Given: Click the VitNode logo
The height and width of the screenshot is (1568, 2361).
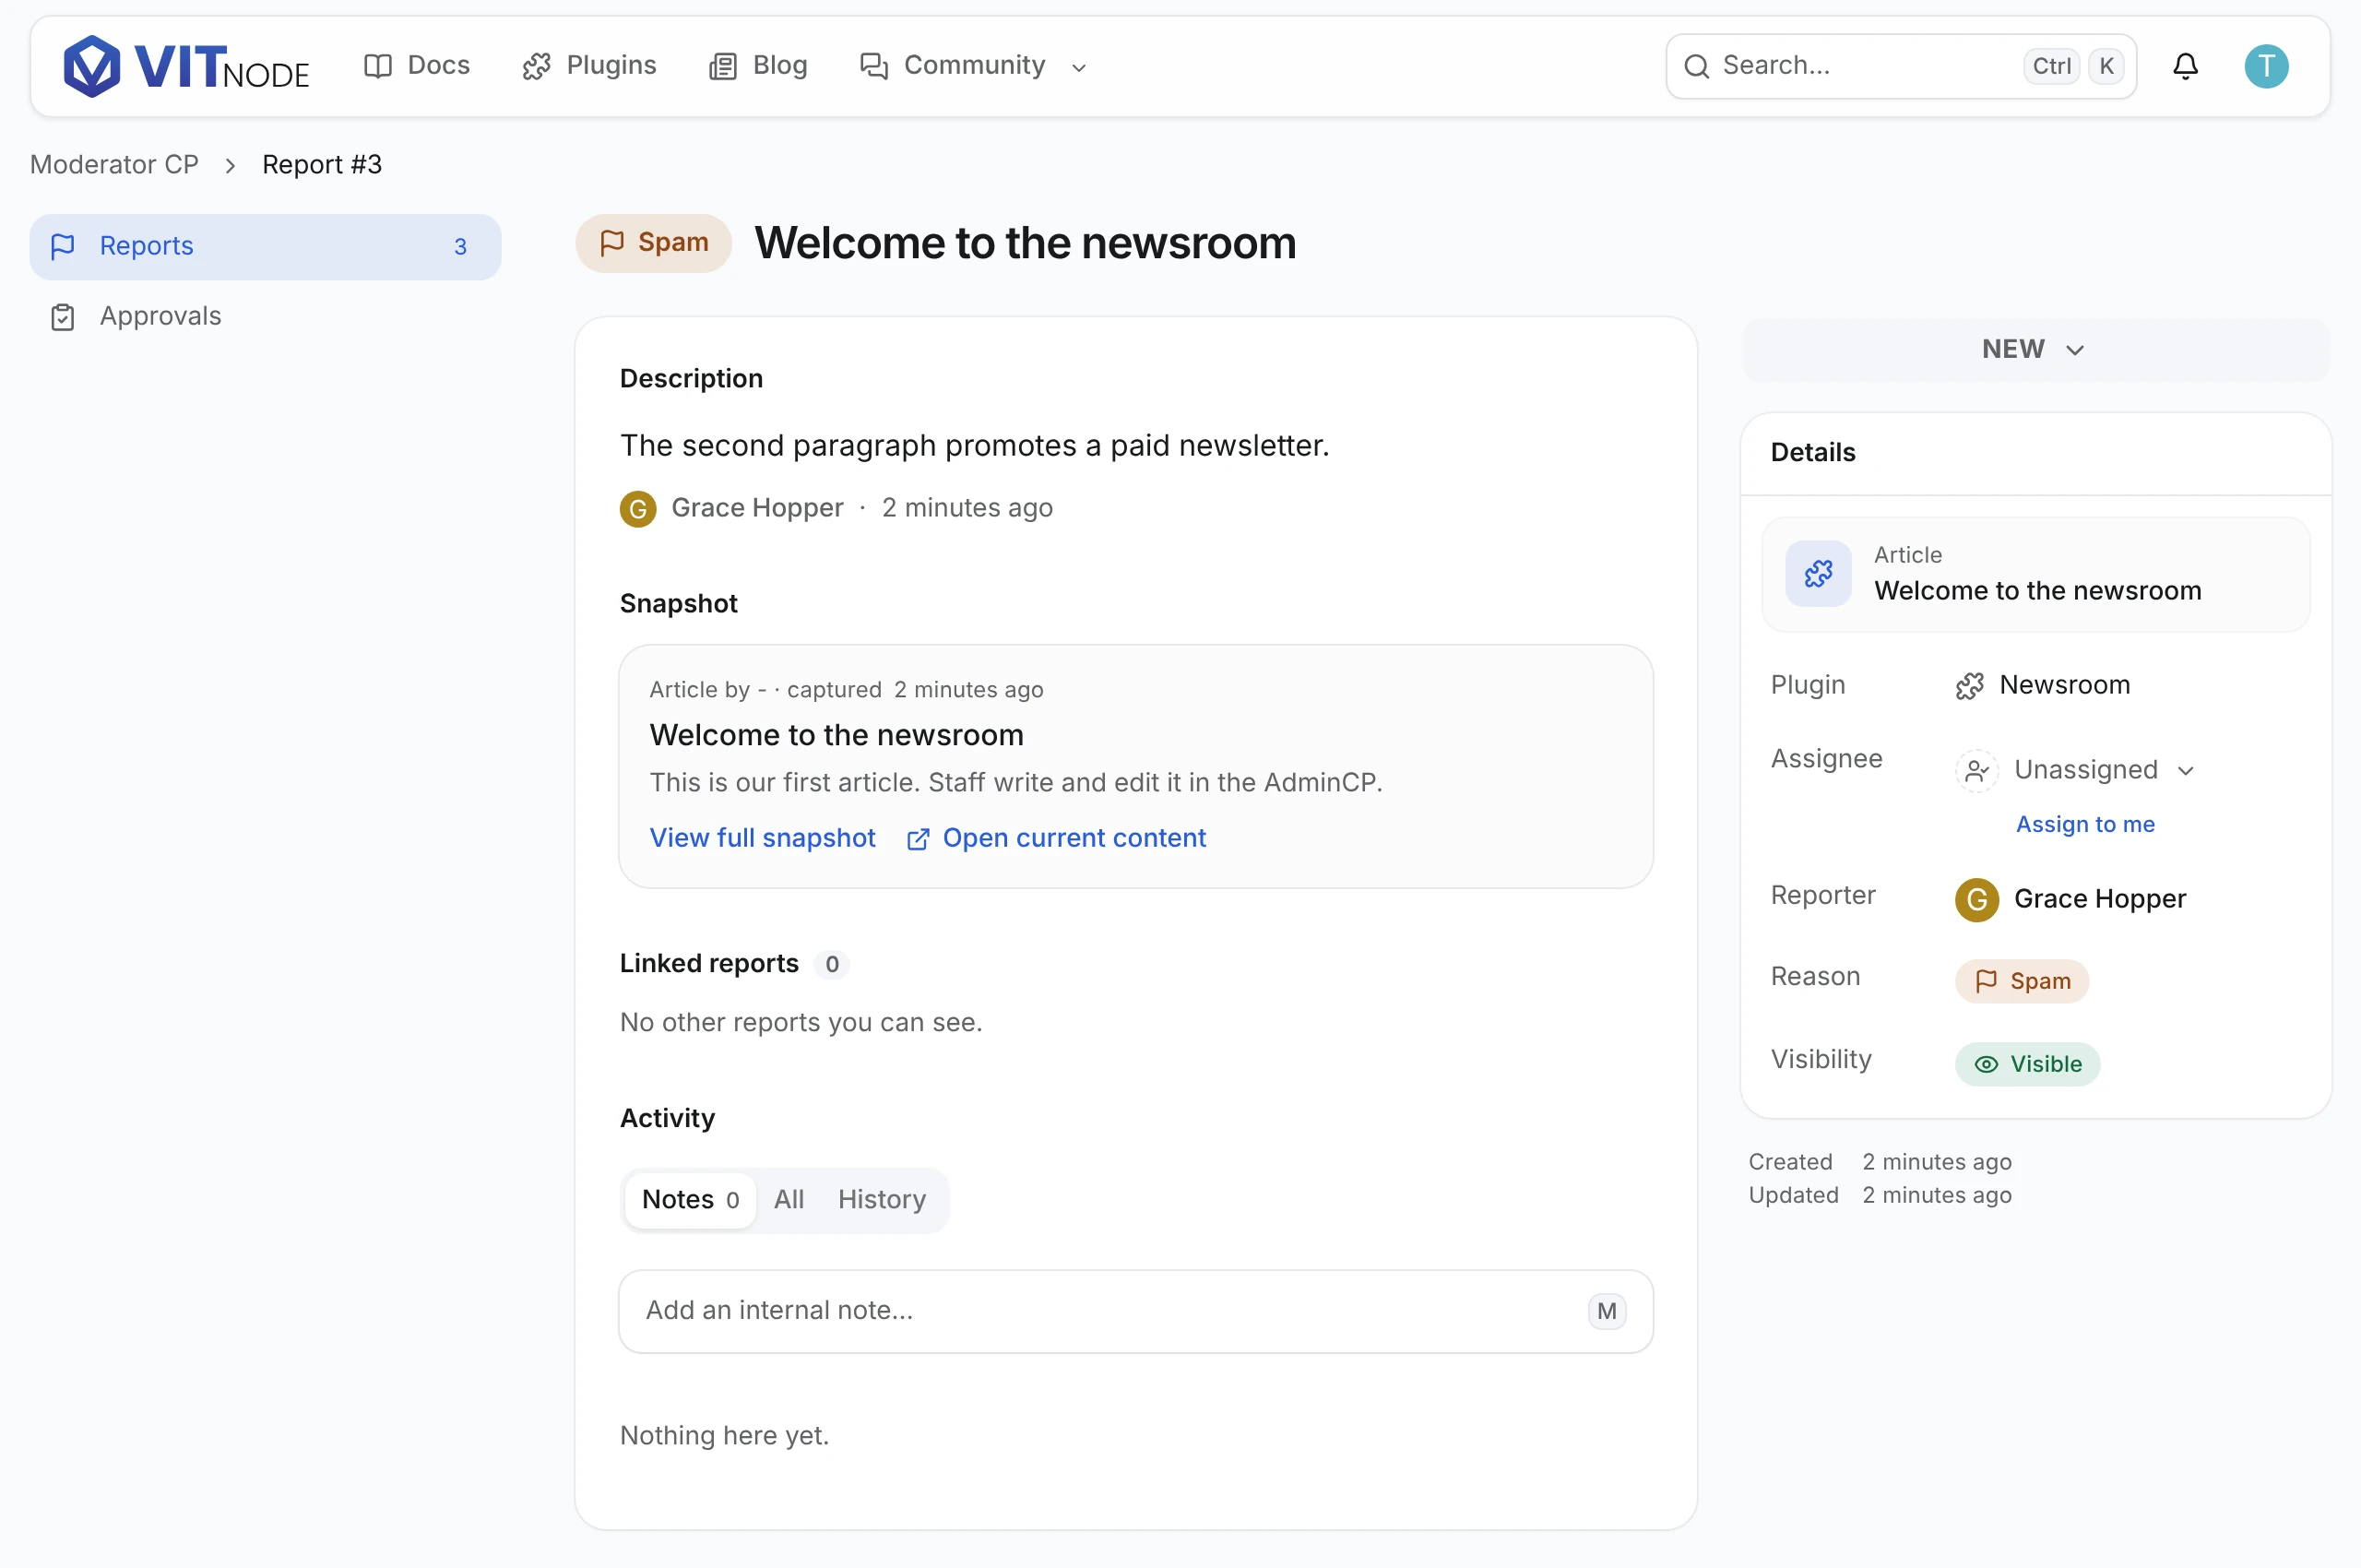Looking at the screenshot, I should point(186,66).
